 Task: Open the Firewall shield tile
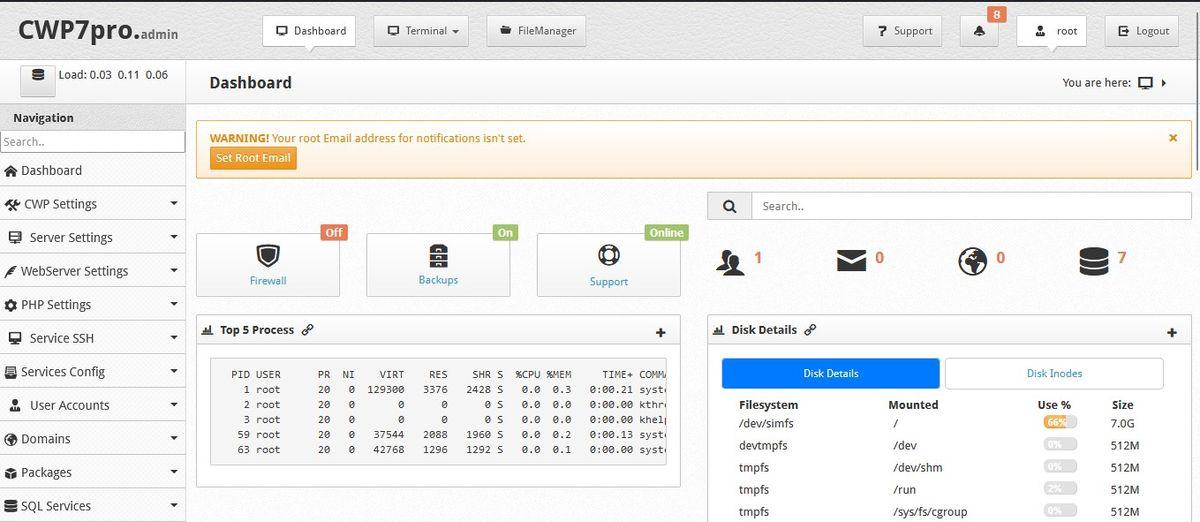click(268, 265)
